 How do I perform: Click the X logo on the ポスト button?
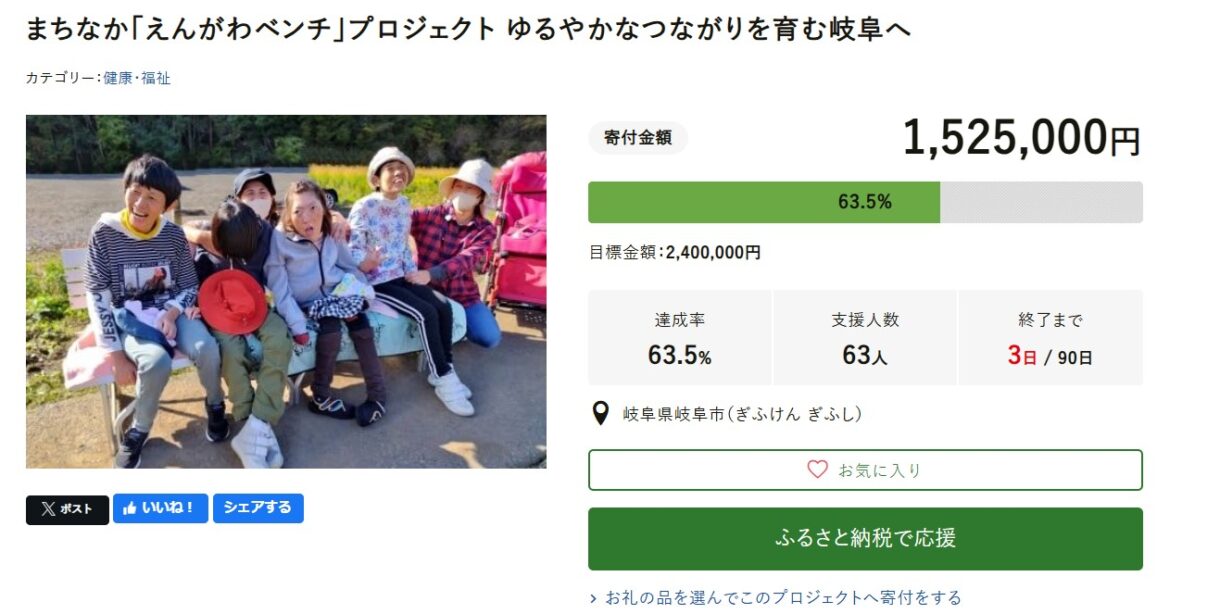pos(47,509)
